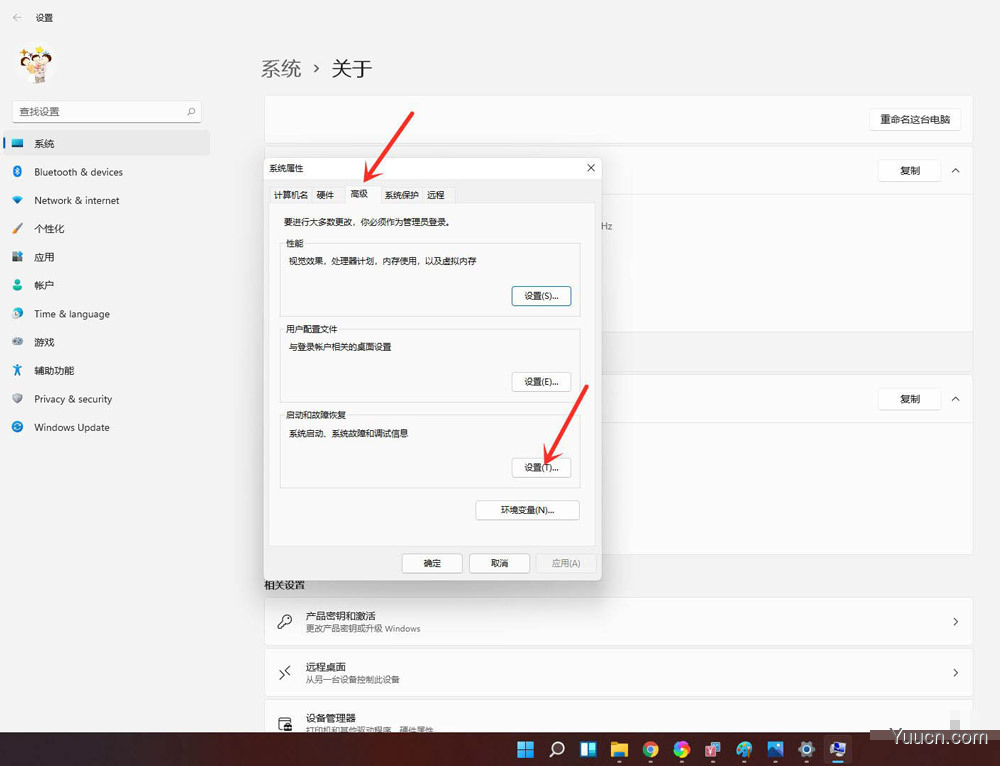
Task: Go back using the Settings back arrow
Action: [x=17, y=17]
